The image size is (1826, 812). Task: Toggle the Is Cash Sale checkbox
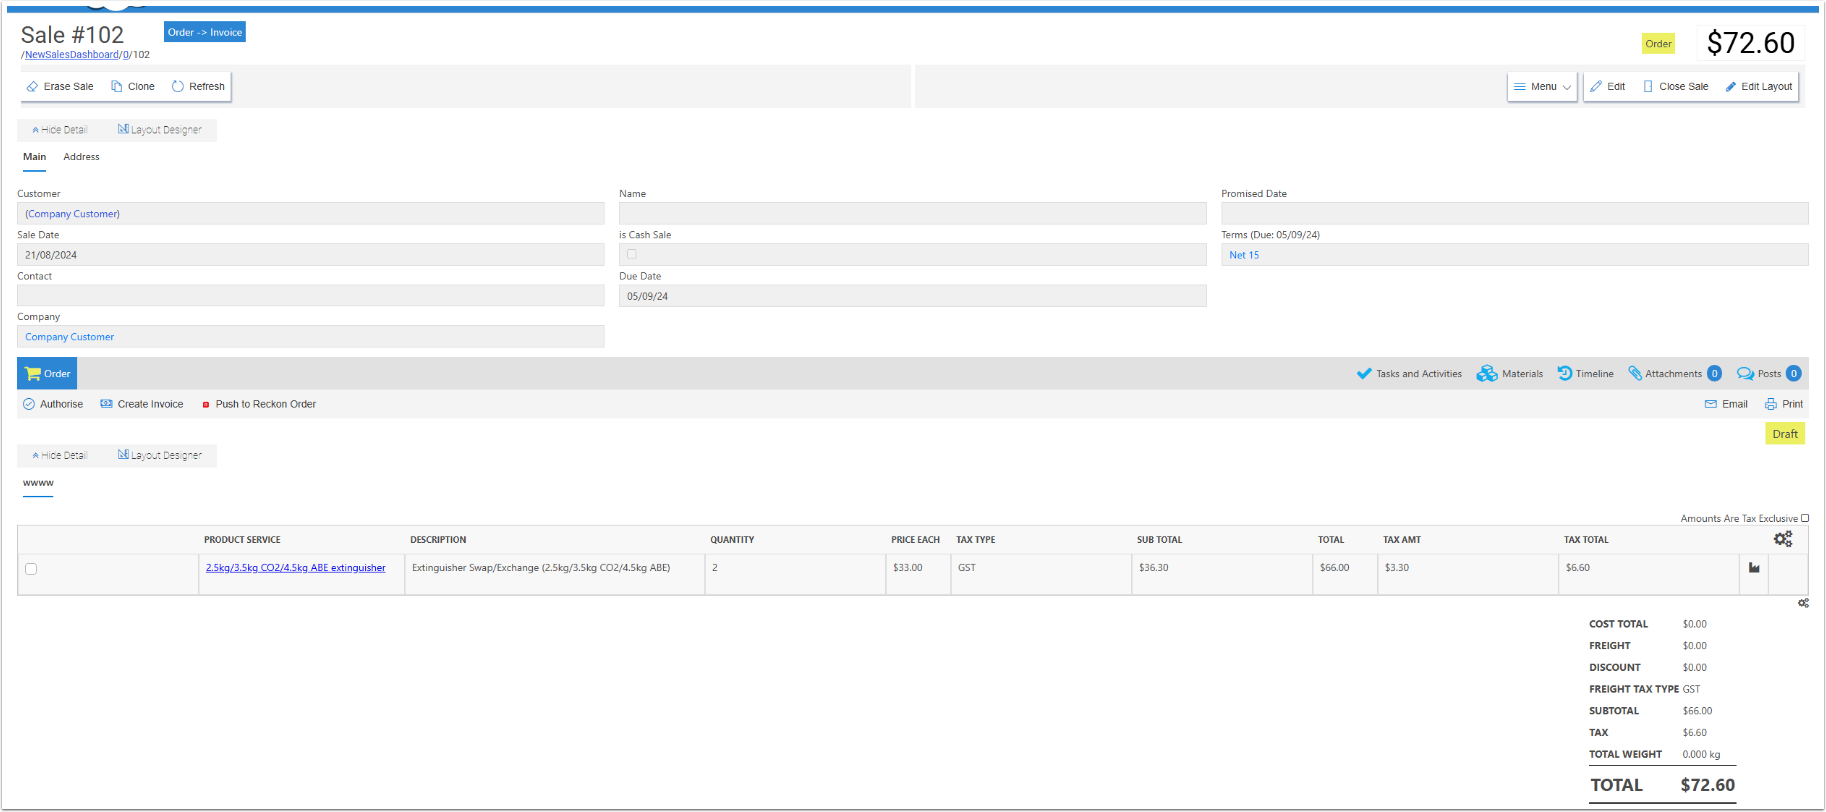pyautogui.click(x=631, y=254)
